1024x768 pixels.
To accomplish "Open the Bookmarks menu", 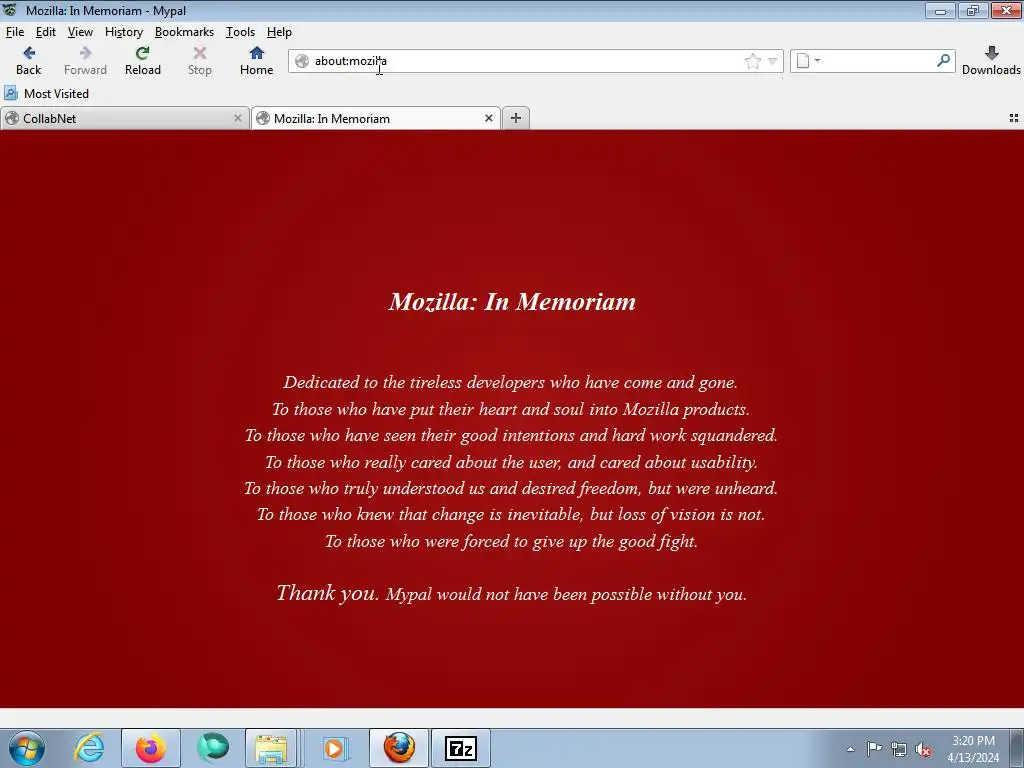I will tap(184, 32).
